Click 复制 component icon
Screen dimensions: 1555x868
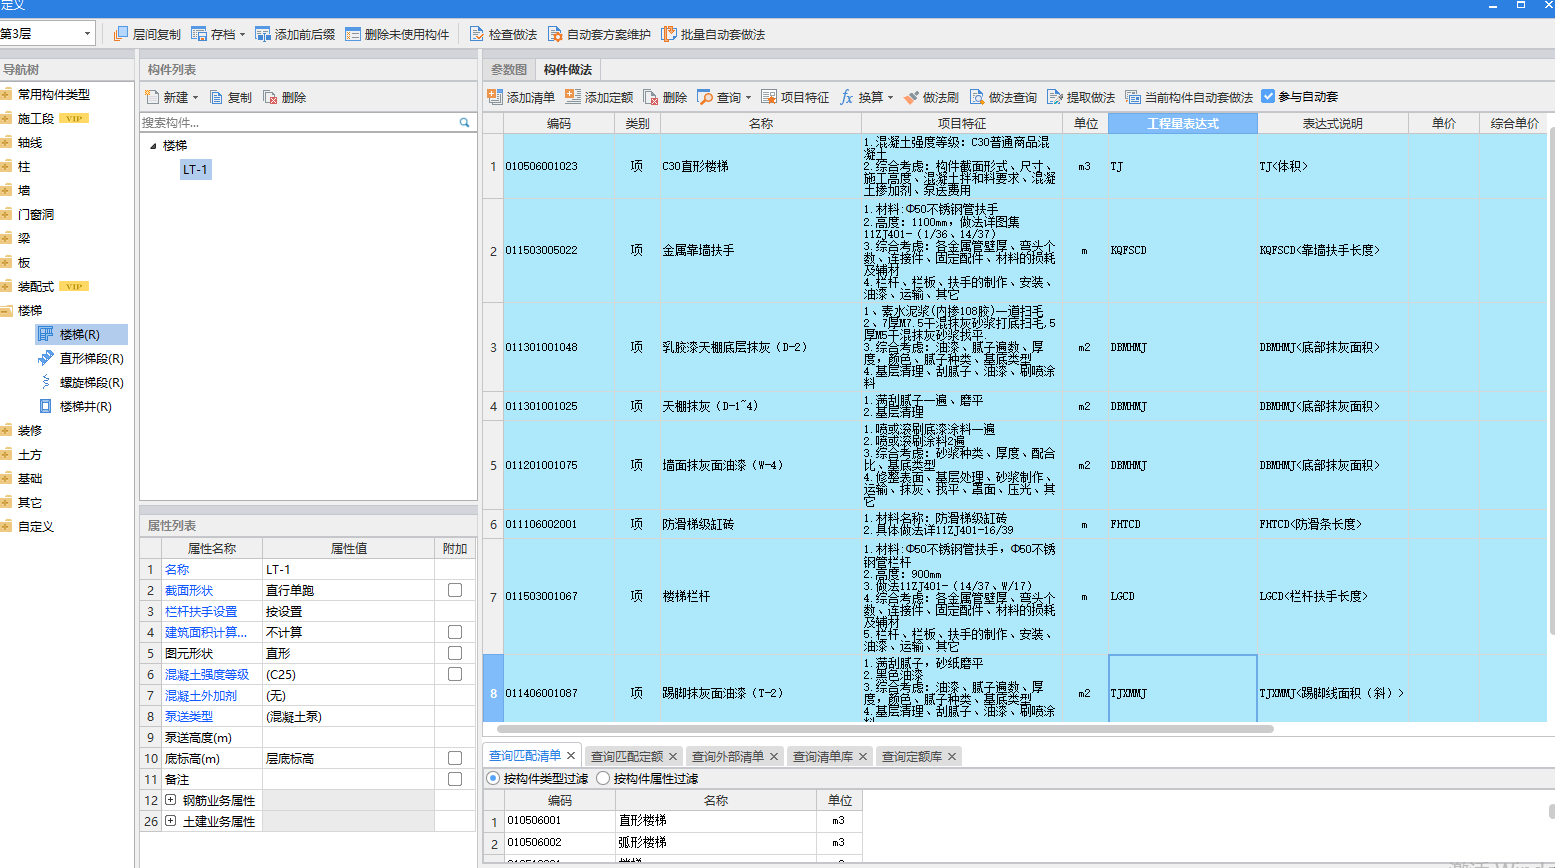click(x=216, y=97)
